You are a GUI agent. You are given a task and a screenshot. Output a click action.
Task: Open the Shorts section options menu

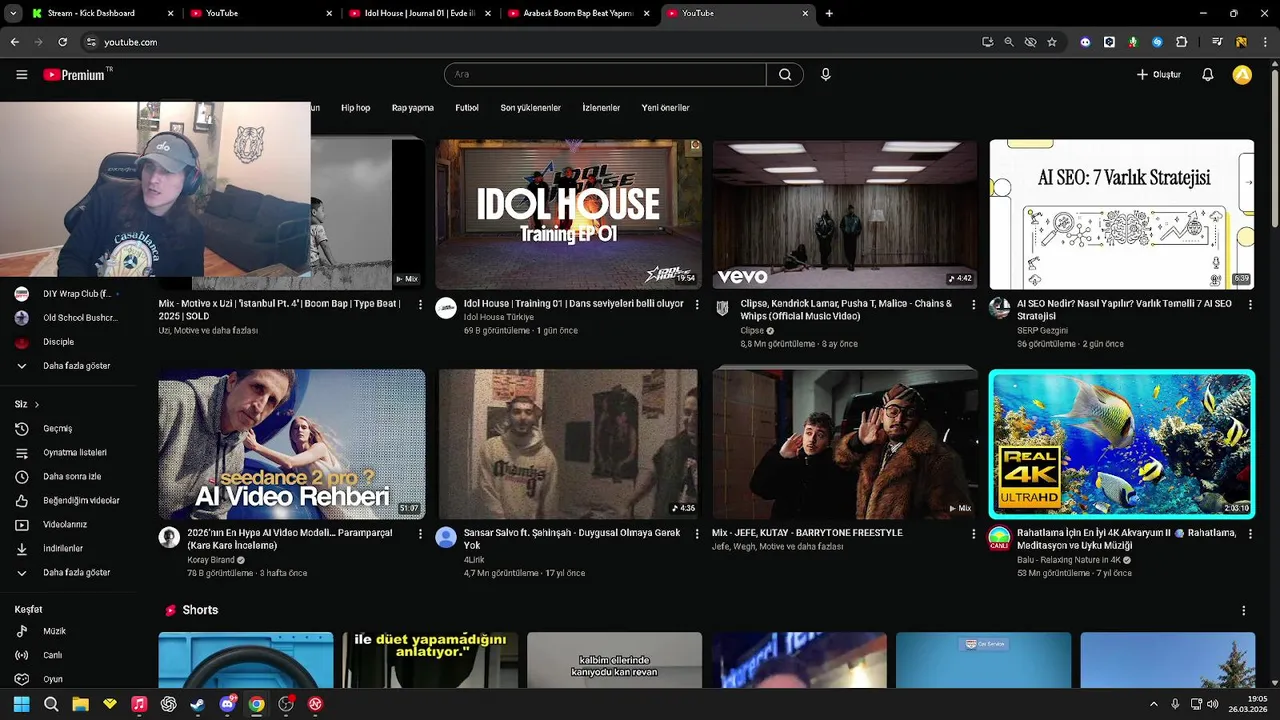1244,610
